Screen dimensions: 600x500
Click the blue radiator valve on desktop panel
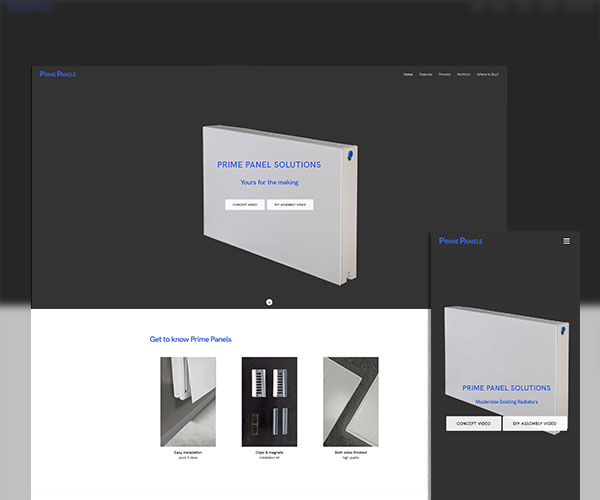(x=349, y=155)
